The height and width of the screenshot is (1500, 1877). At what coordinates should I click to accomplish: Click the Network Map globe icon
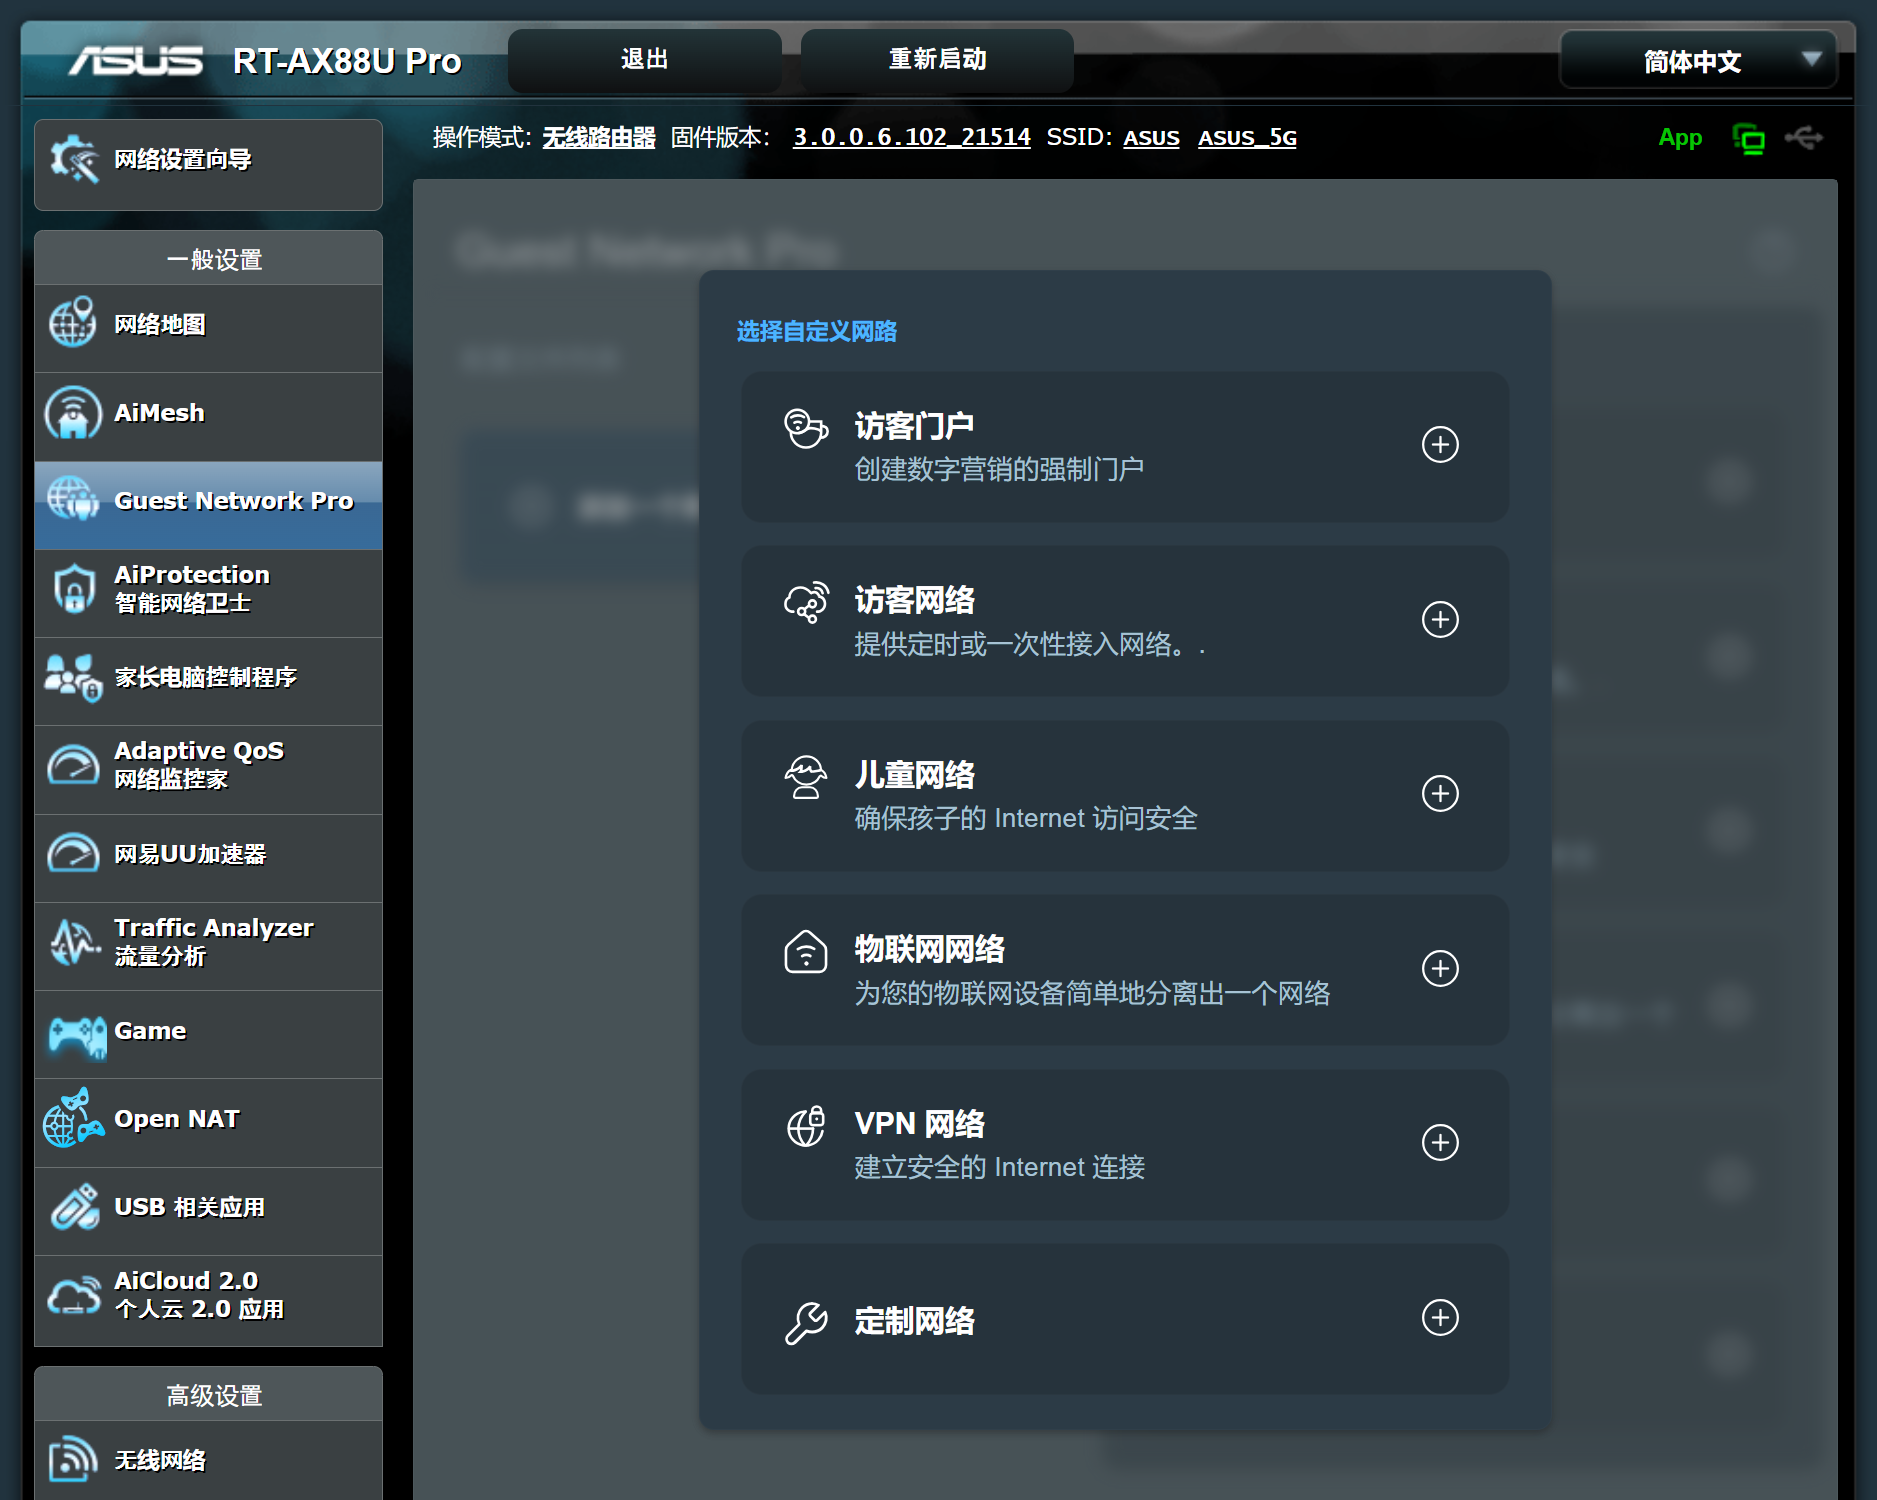pos(73,323)
